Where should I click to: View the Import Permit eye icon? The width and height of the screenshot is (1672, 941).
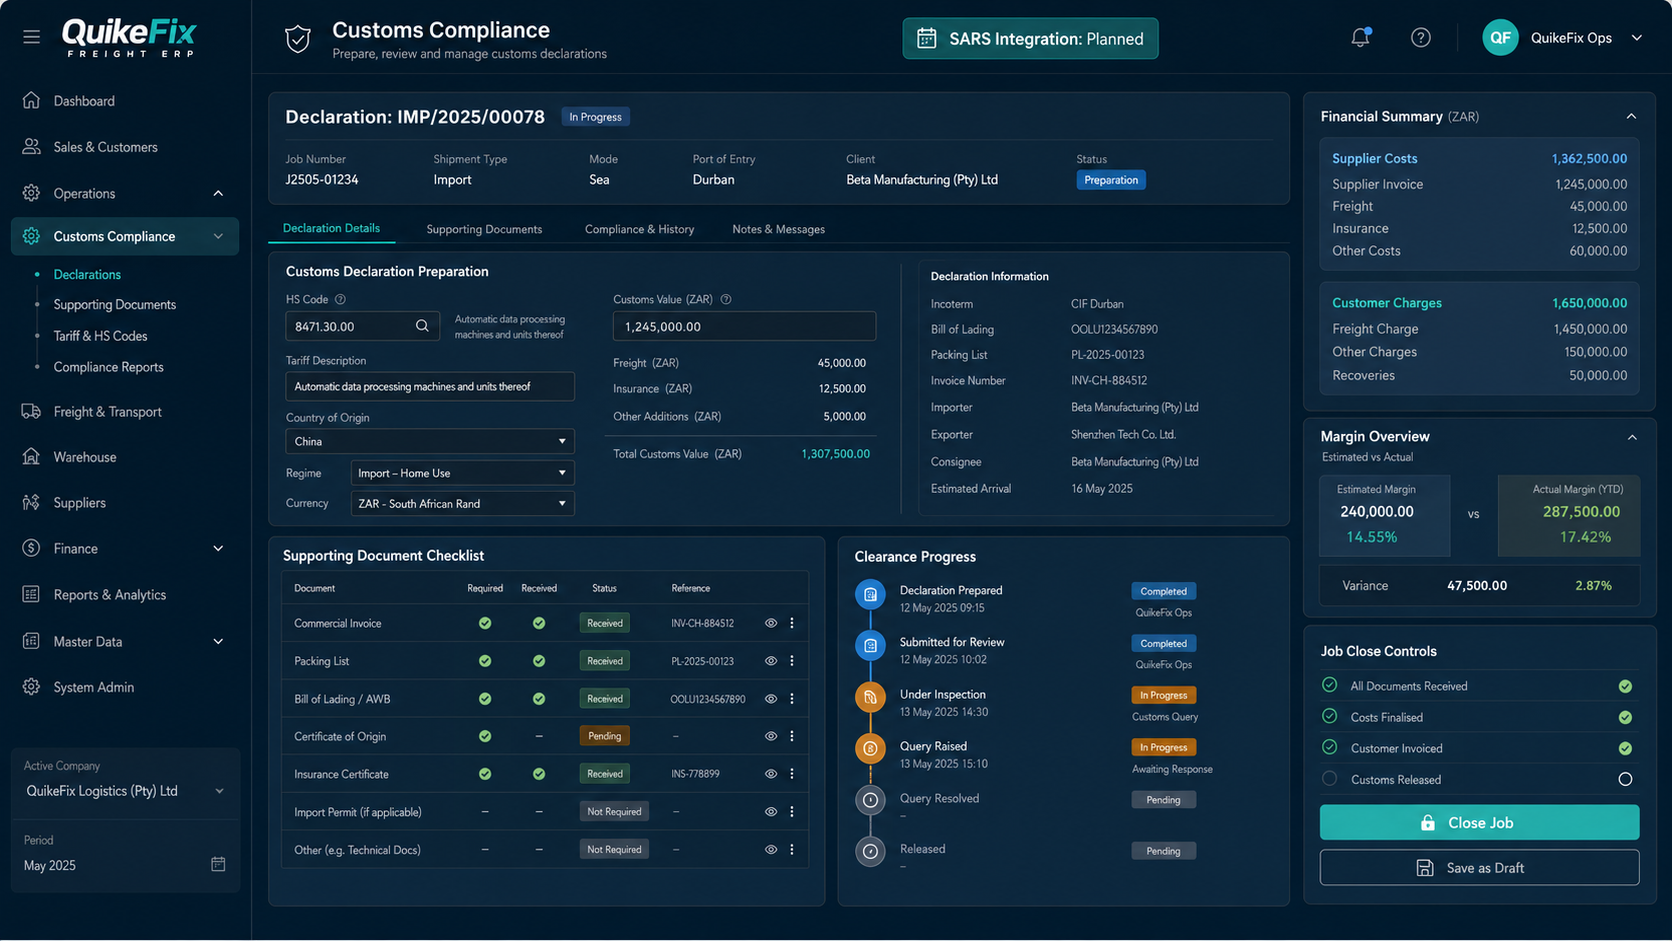coord(771,812)
